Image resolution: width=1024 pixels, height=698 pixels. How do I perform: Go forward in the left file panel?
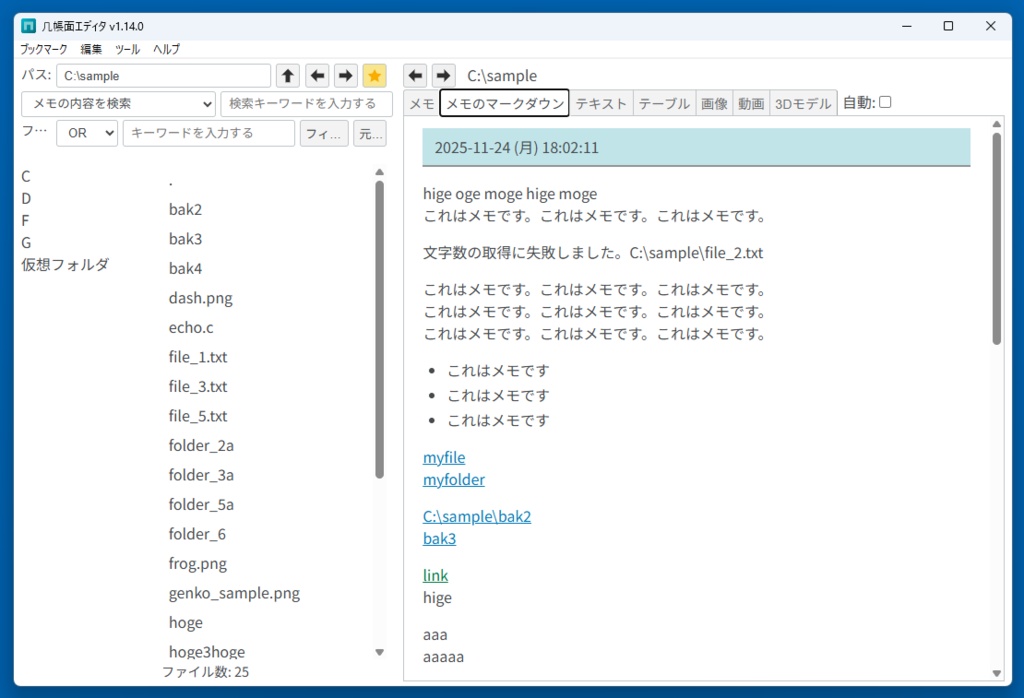click(x=346, y=76)
